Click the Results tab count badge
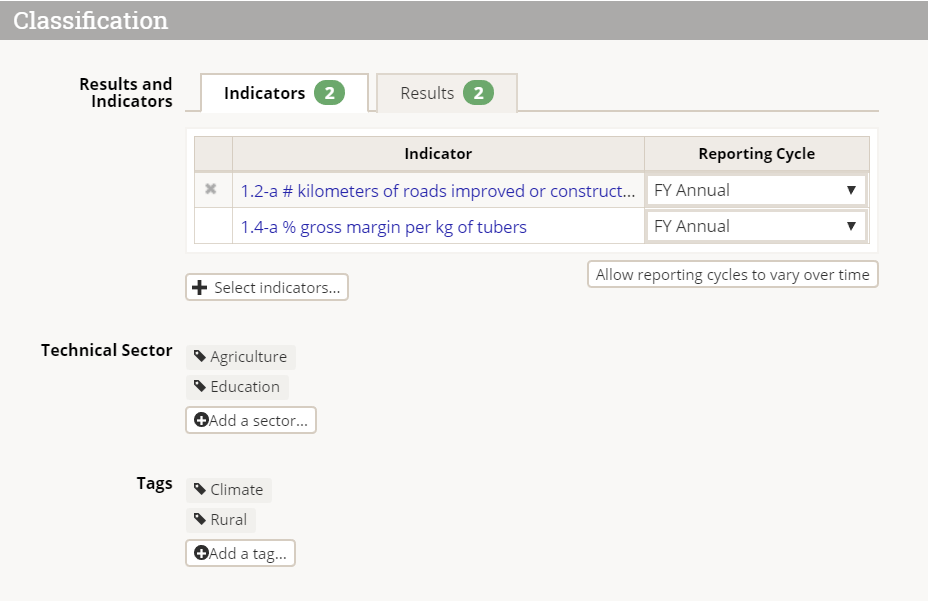 pyautogui.click(x=478, y=93)
